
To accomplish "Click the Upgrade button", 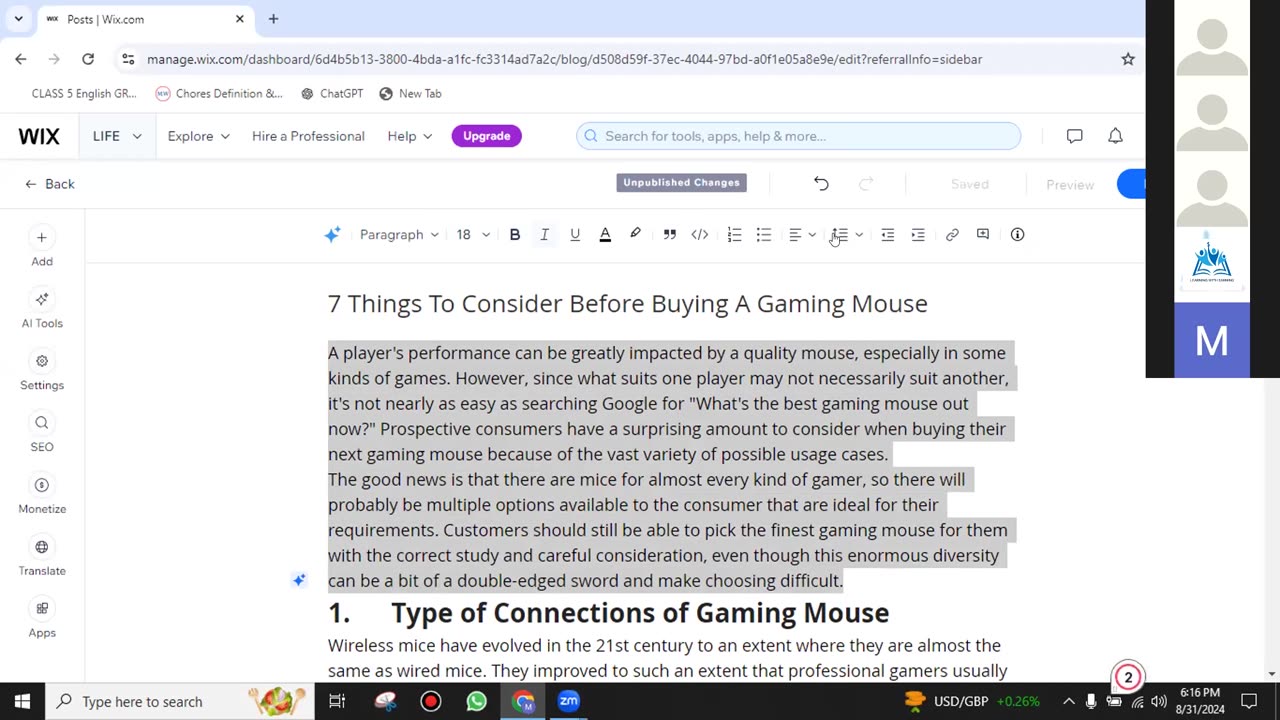I will click(486, 136).
